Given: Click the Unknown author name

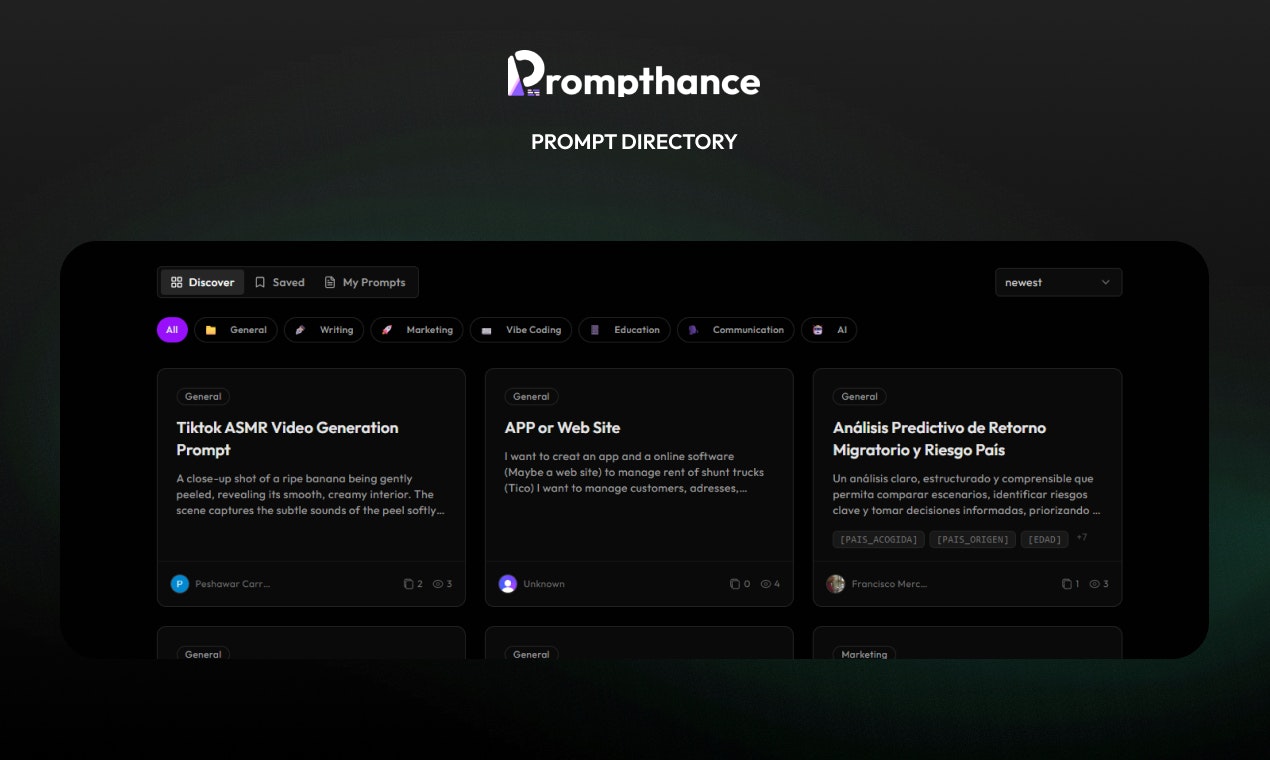Looking at the screenshot, I should 544,584.
